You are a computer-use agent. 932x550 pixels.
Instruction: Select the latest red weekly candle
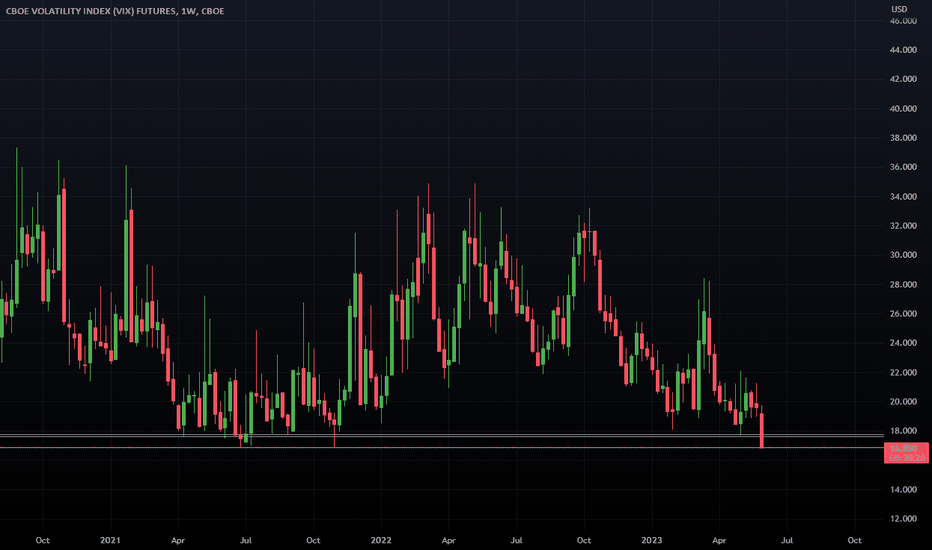(761, 429)
